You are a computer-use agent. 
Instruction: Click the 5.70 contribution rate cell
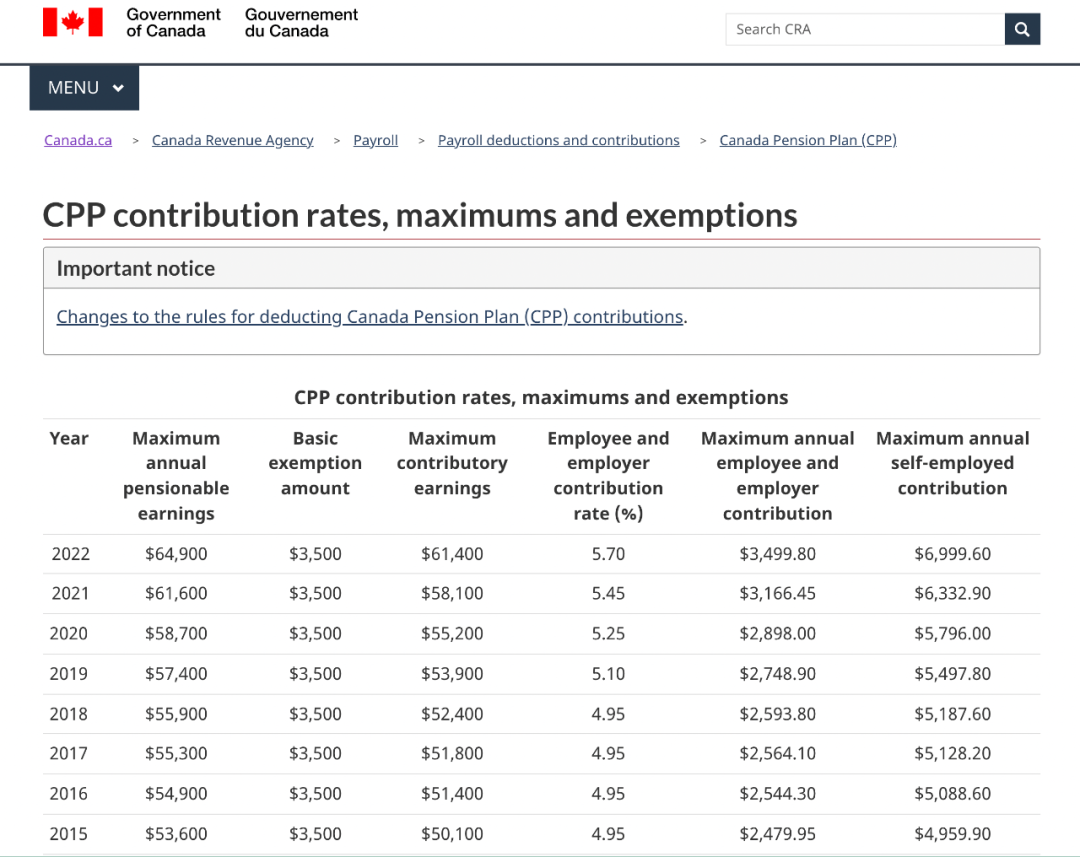point(608,554)
